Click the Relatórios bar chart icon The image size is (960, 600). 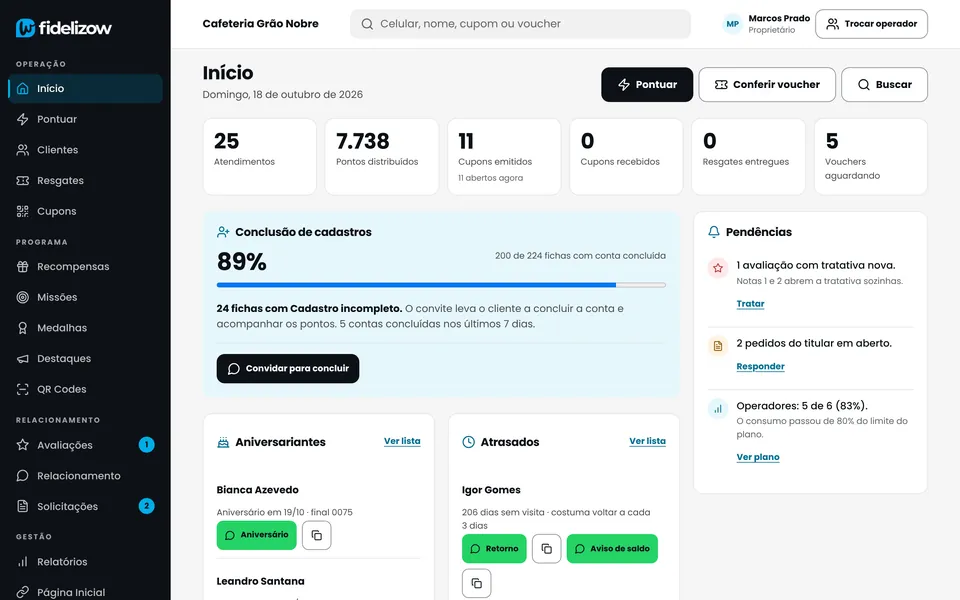pyautogui.click(x=23, y=561)
